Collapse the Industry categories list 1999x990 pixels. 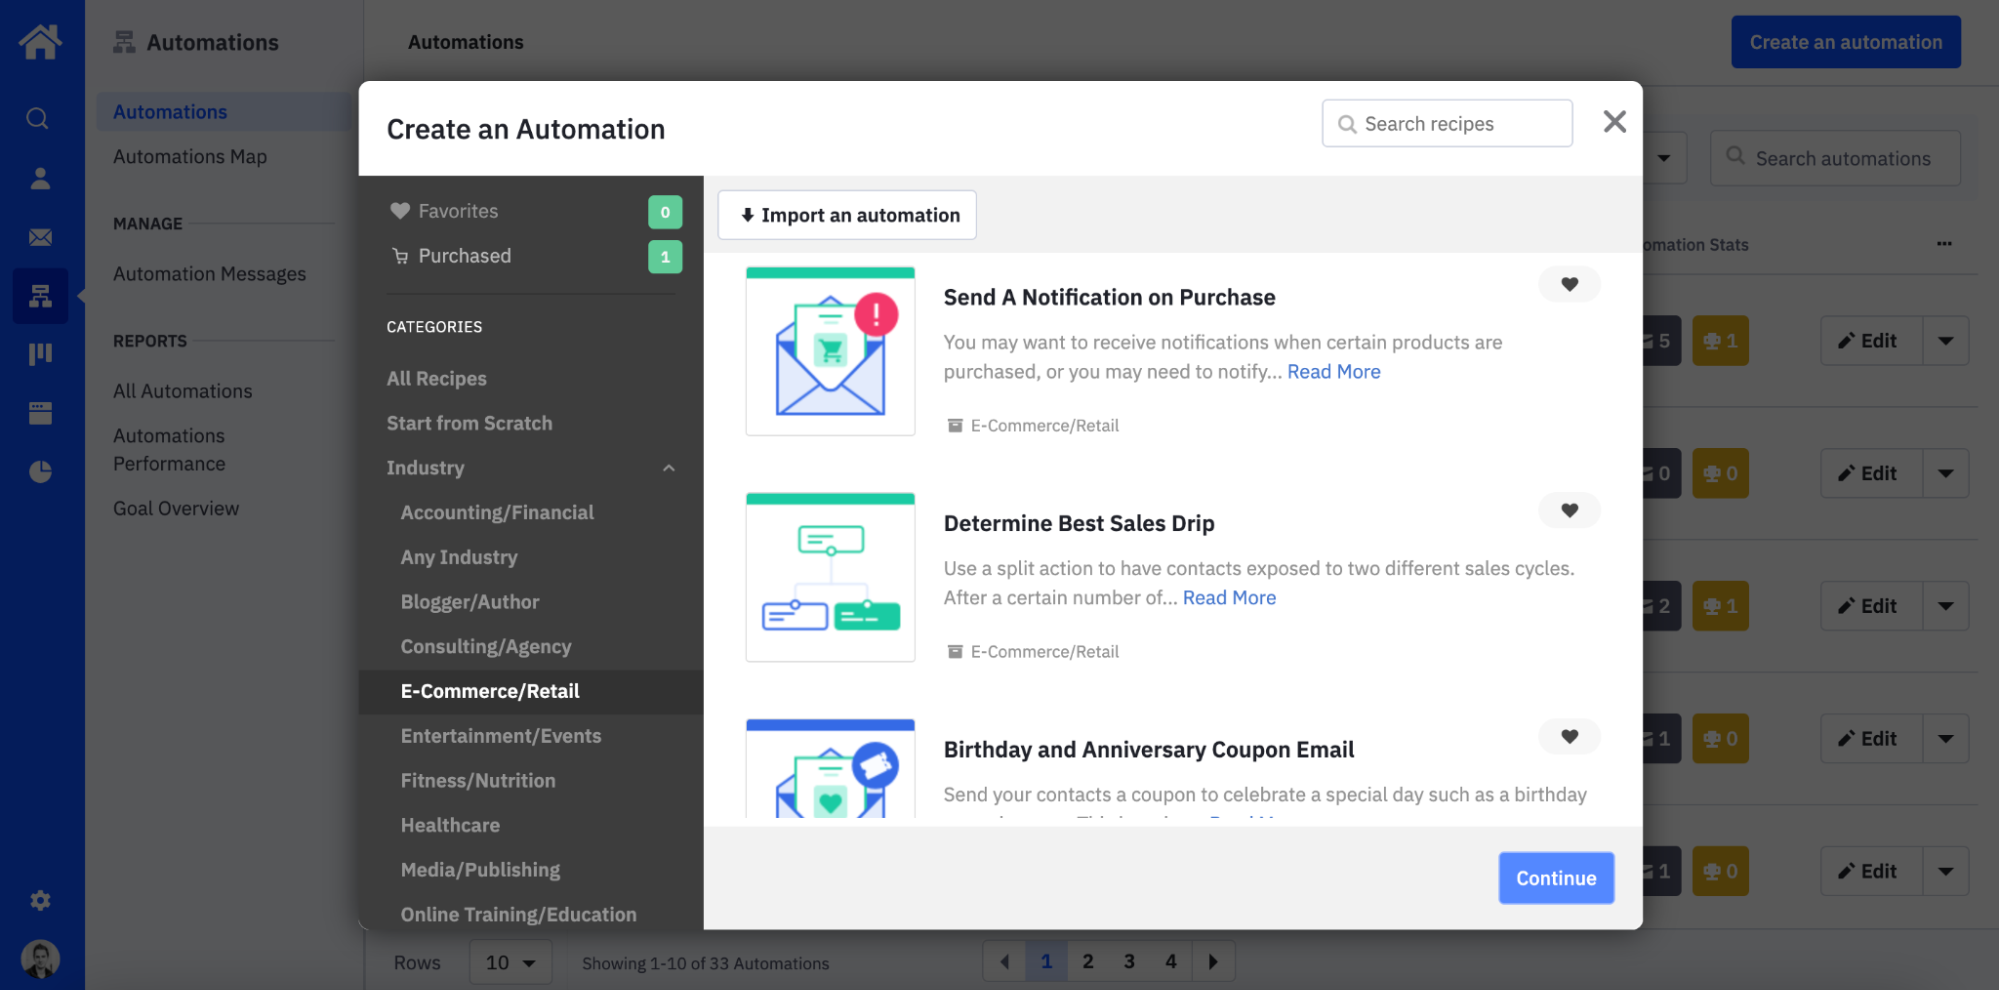coord(669,467)
